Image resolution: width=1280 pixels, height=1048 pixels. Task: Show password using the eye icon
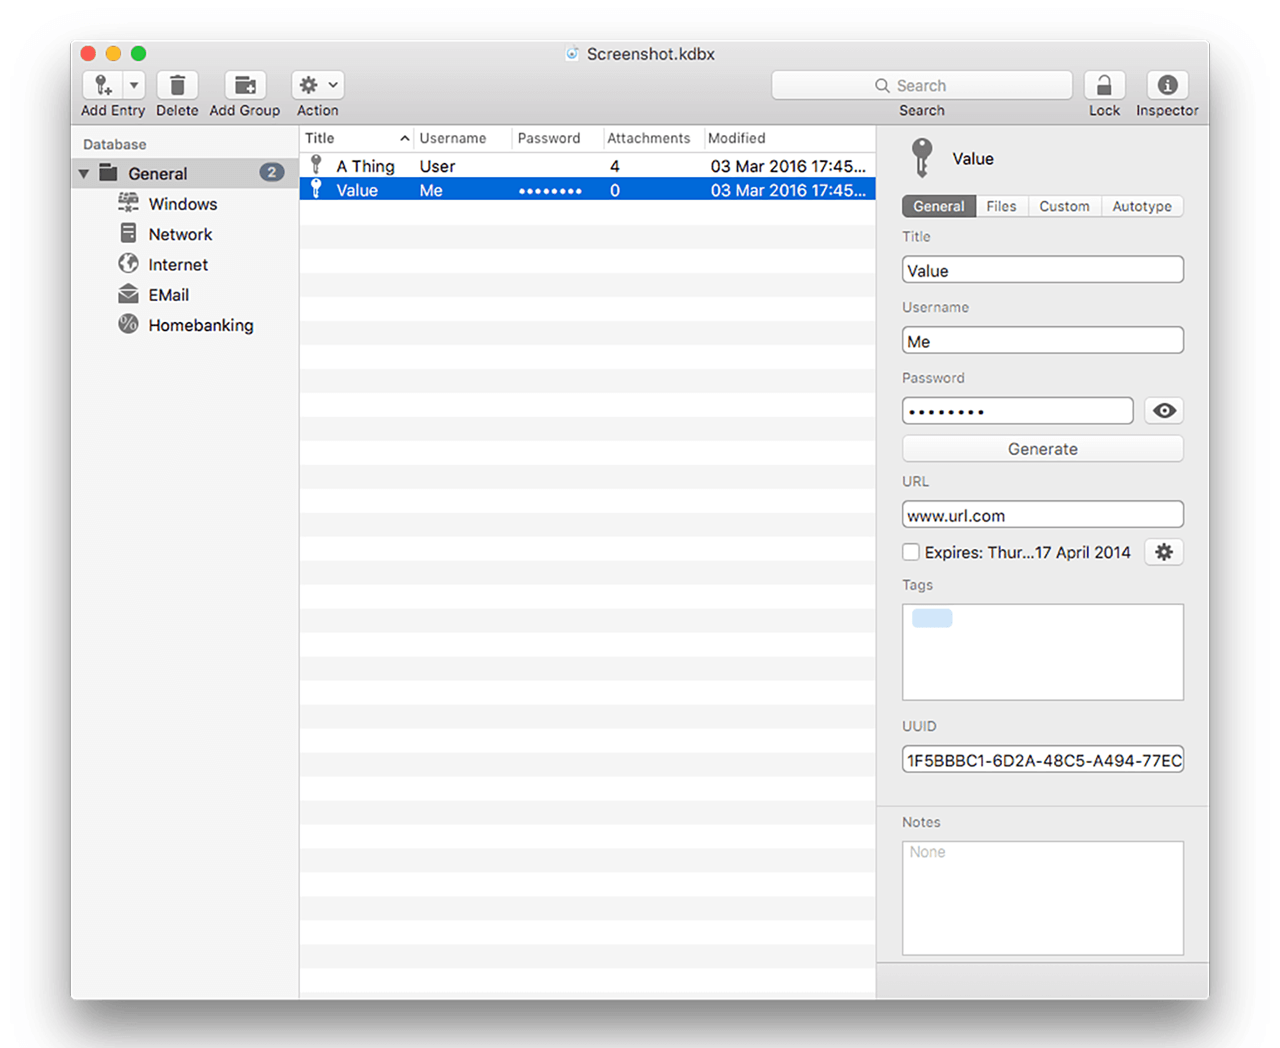tap(1164, 411)
